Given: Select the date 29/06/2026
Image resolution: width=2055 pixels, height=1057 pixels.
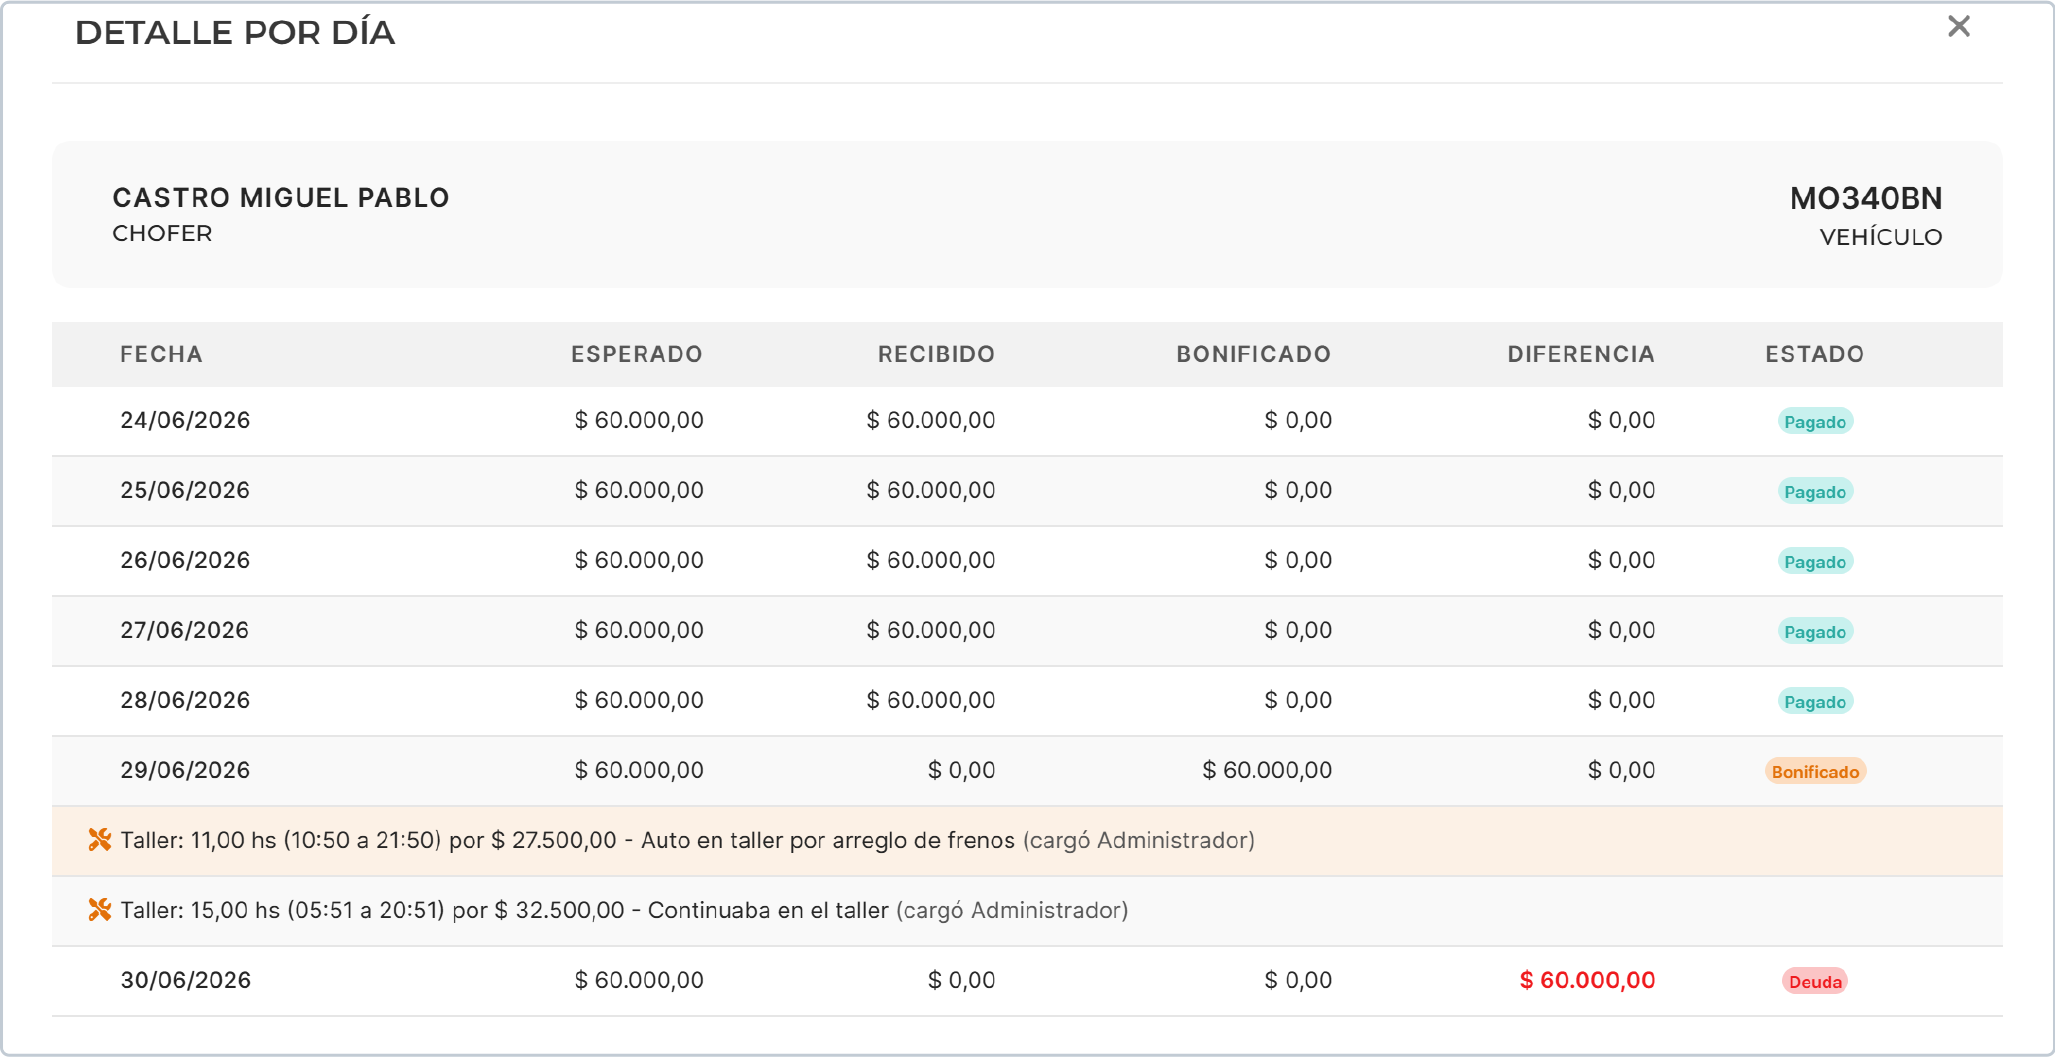Looking at the screenshot, I should (x=185, y=770).
